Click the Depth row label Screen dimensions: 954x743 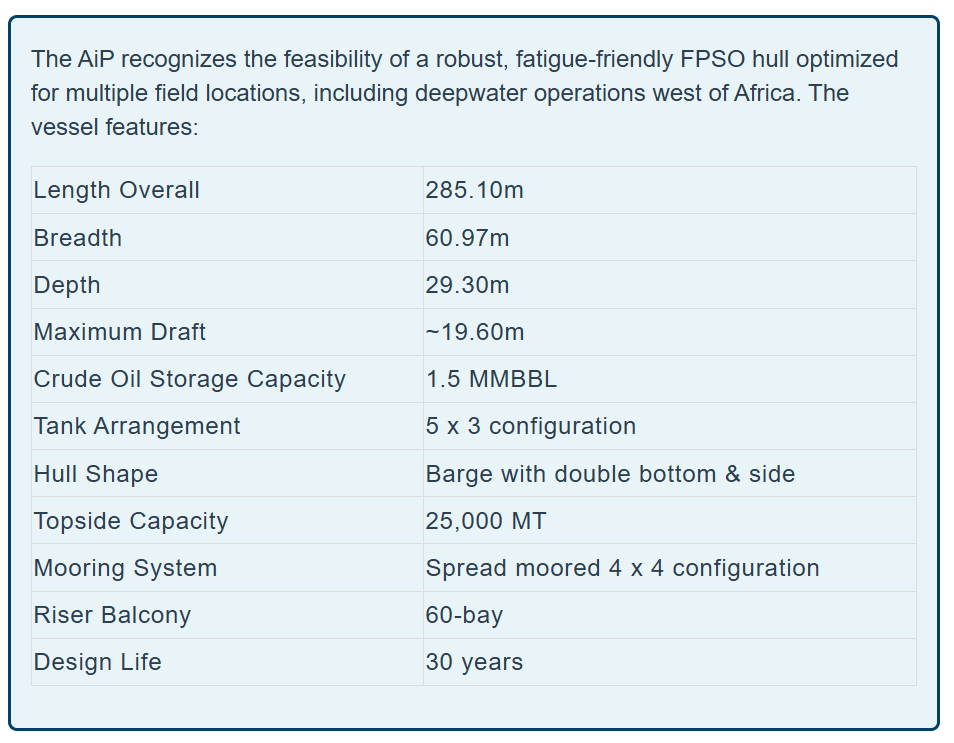point(67,285)
